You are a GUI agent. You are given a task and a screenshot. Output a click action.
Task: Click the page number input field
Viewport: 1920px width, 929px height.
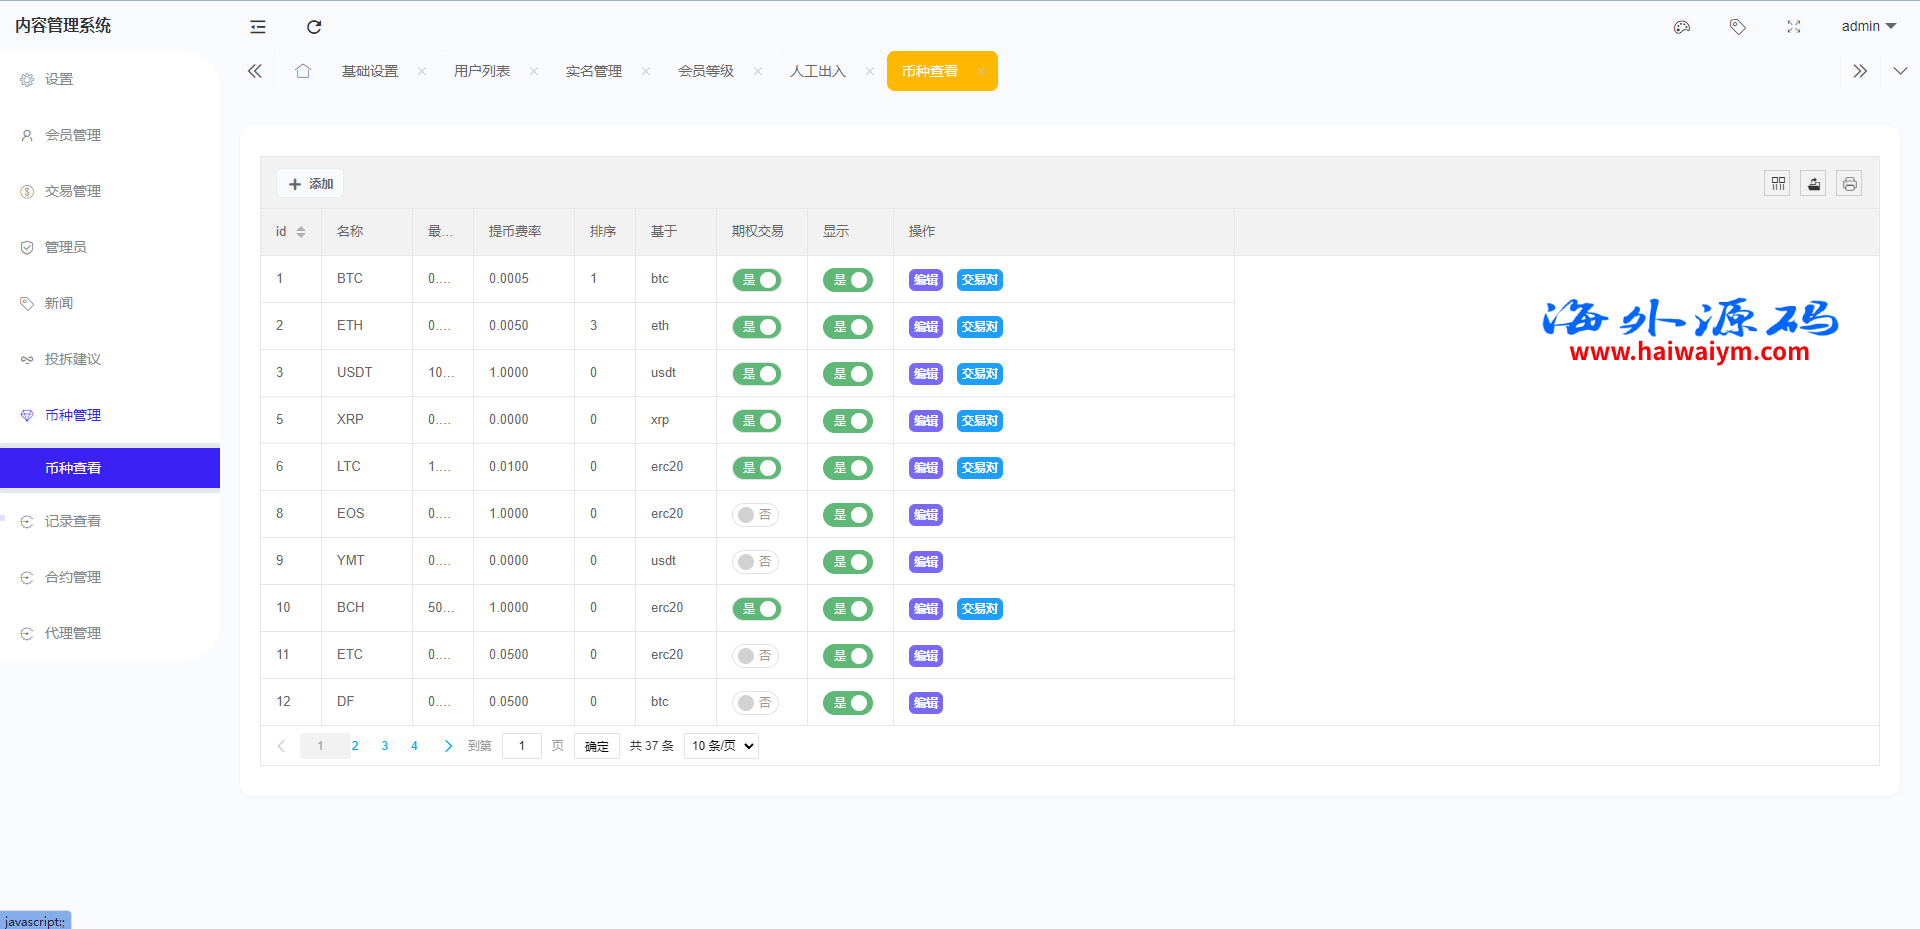click(521, 746)
